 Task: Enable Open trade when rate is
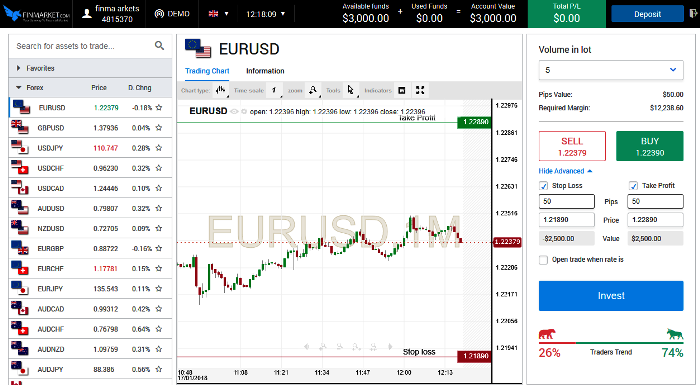click(x=543, y=260)
